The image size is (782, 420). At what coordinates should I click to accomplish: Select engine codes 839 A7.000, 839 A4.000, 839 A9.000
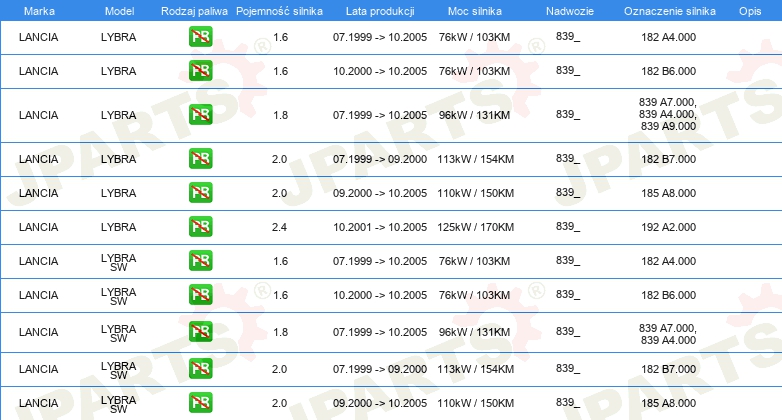[x=668, y=114]
